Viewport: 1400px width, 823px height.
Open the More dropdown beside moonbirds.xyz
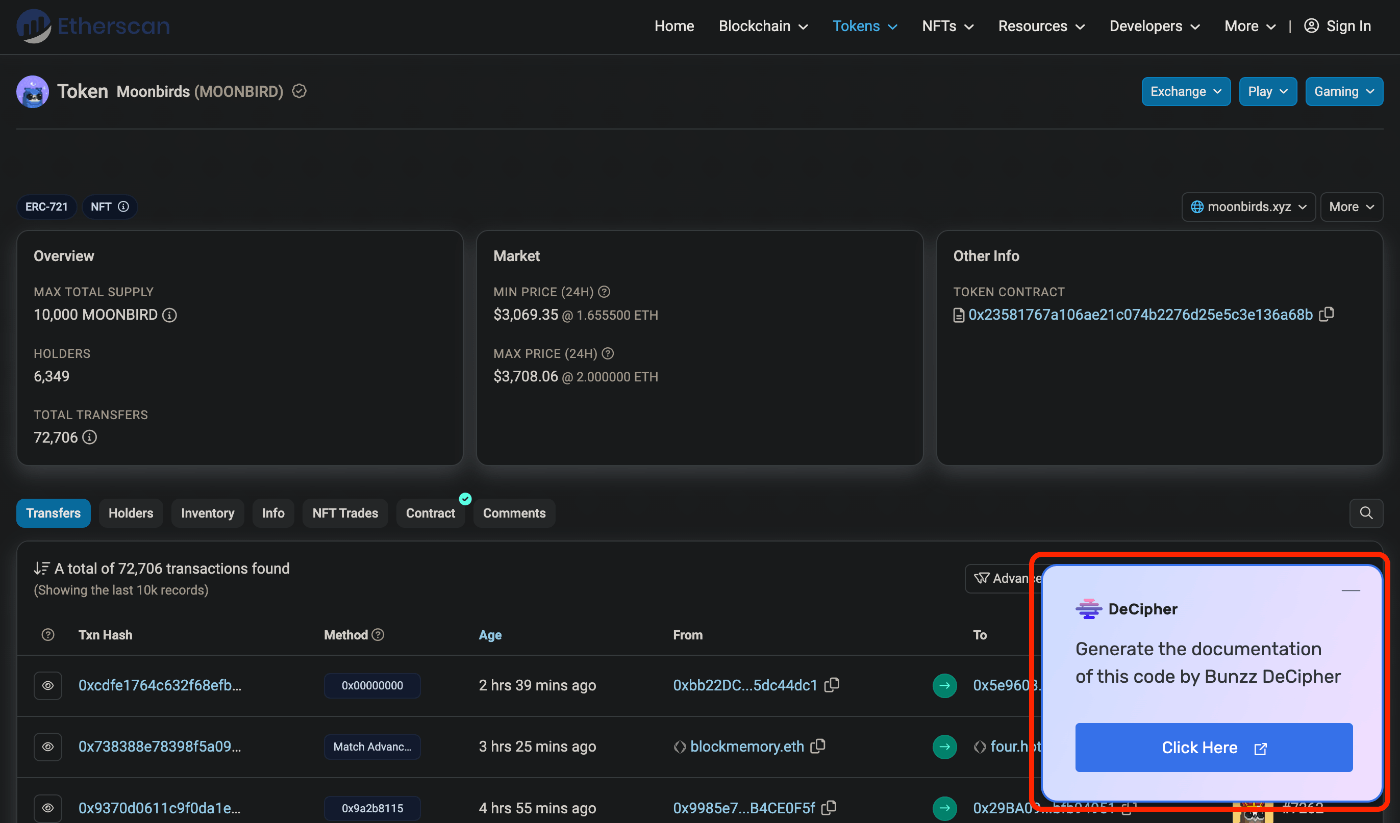pyautogui.click(x=1352, y=207)
